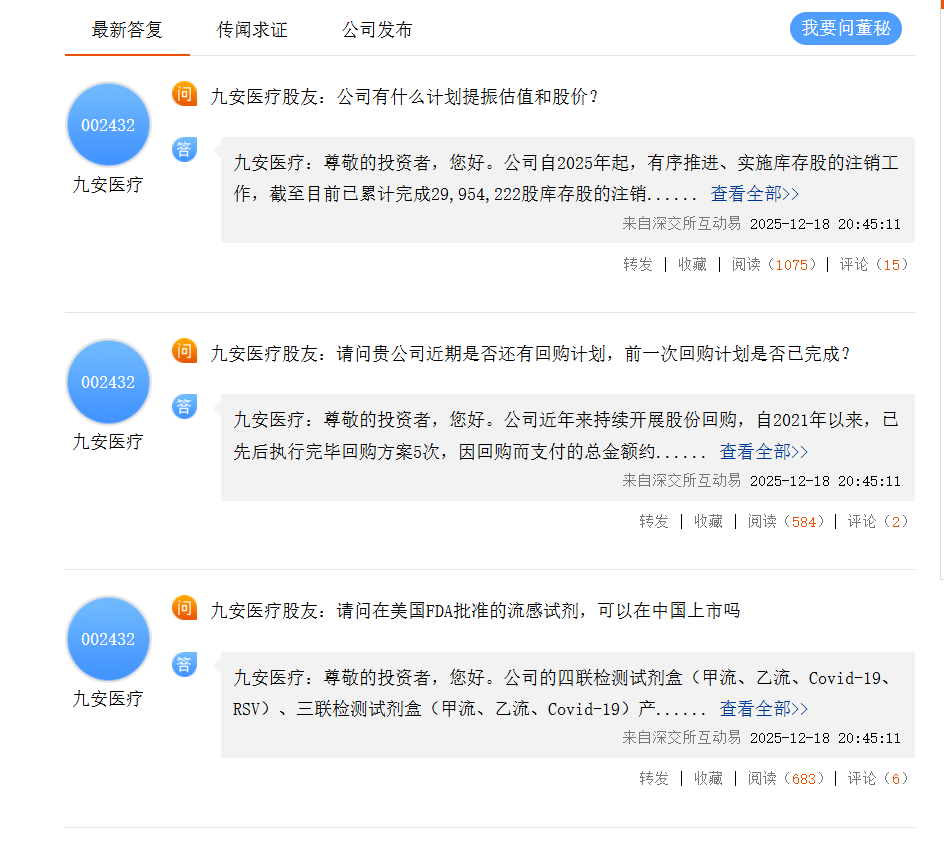Click the answer text mentioning 回购方案5次
The height and width of the screenshot is (848, 944).
pyautogui.click(x=566, y=435)
